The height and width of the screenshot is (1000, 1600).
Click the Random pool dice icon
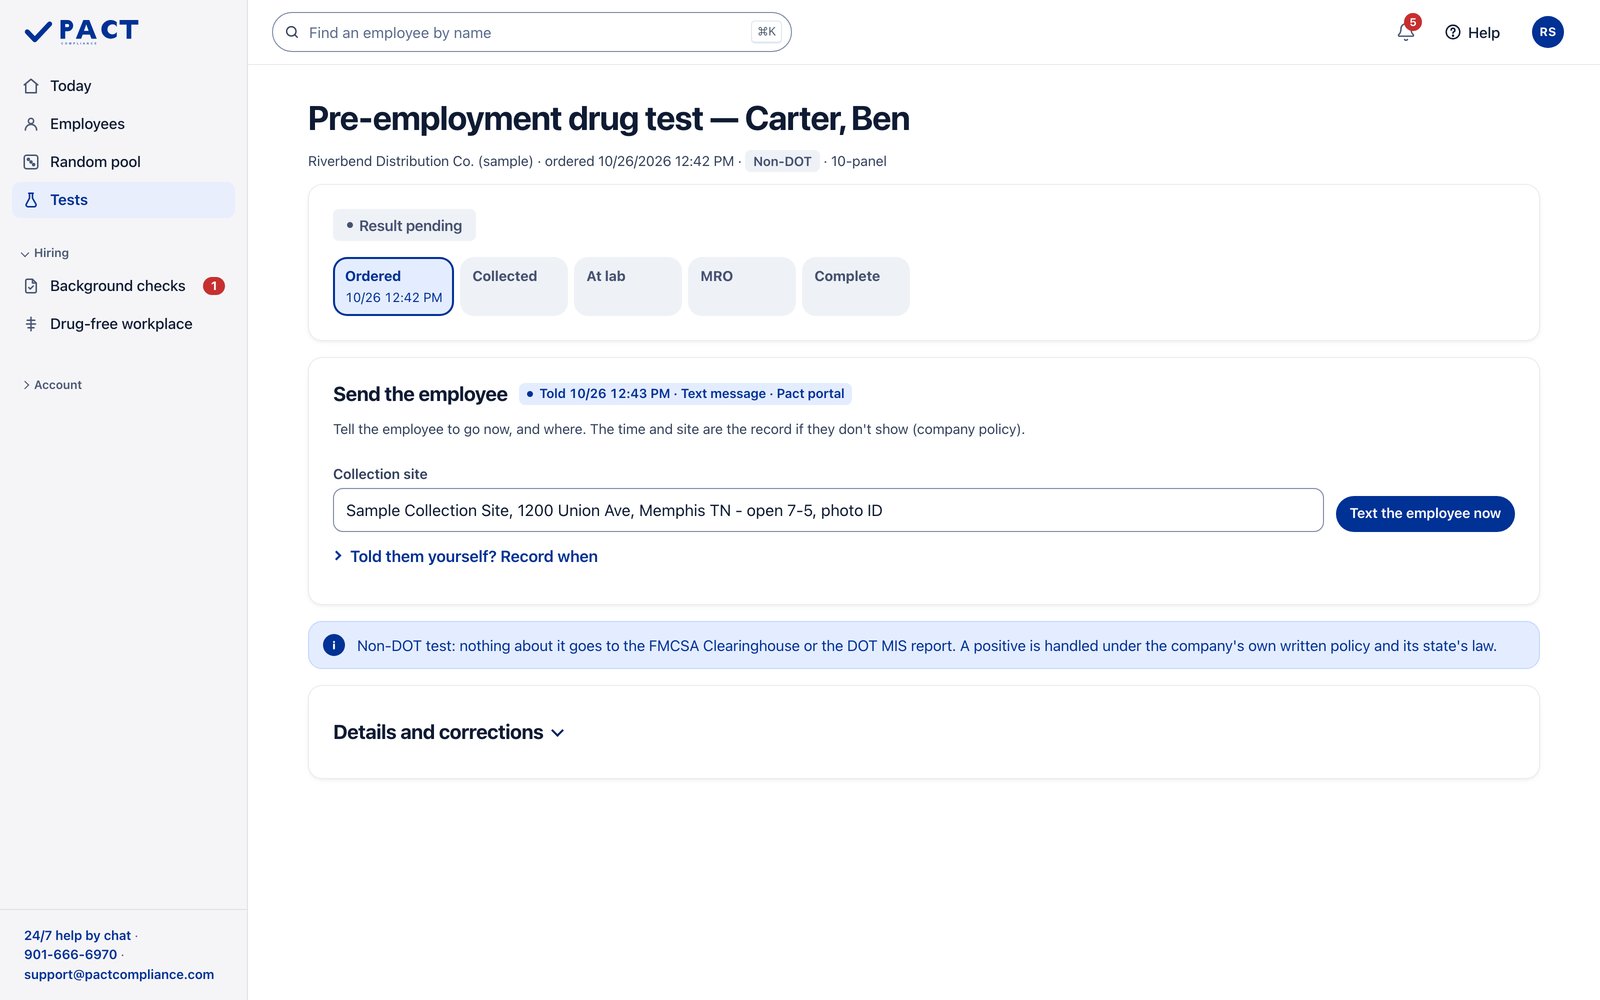[31, 162]
